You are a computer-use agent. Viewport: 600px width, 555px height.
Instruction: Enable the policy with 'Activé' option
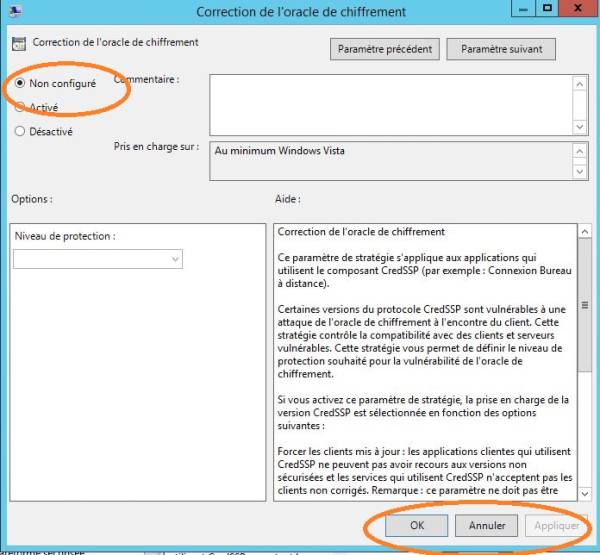20,106
